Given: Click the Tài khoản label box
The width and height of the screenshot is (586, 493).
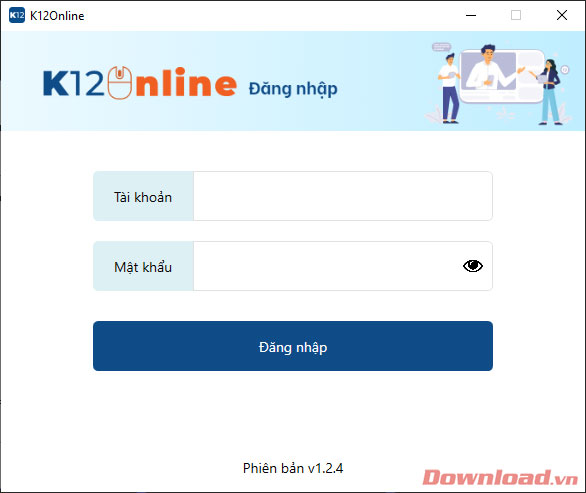Looking at the screenshot, I should [x=144, y=196].
